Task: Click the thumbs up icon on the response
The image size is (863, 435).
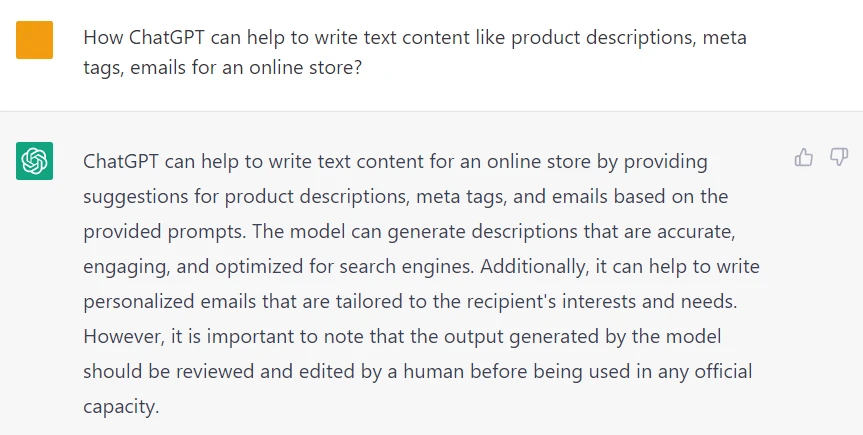Action: 804,157
